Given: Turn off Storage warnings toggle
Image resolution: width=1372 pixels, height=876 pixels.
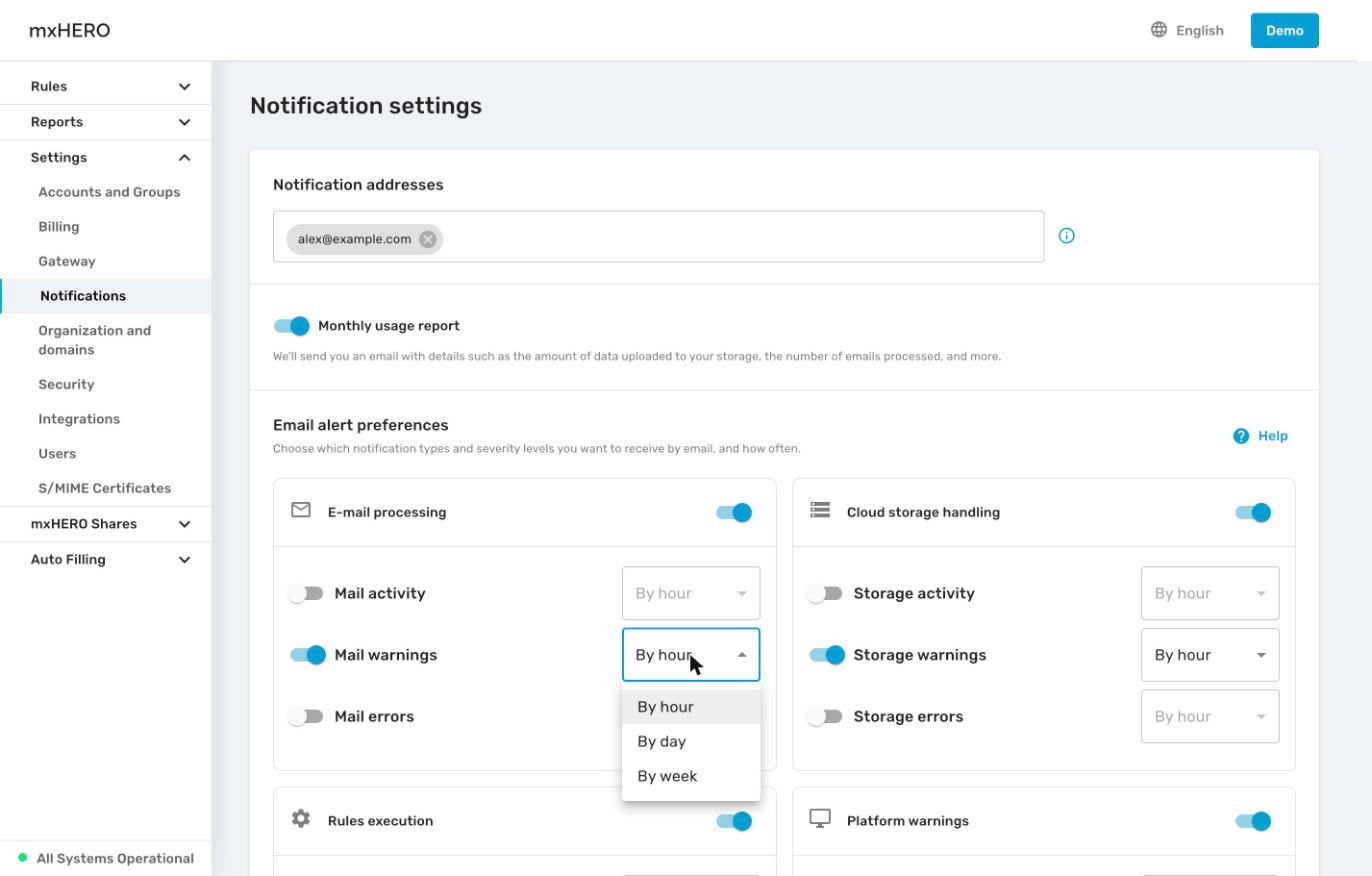Looking at the screenshot, I should click(x=827, y=655).
